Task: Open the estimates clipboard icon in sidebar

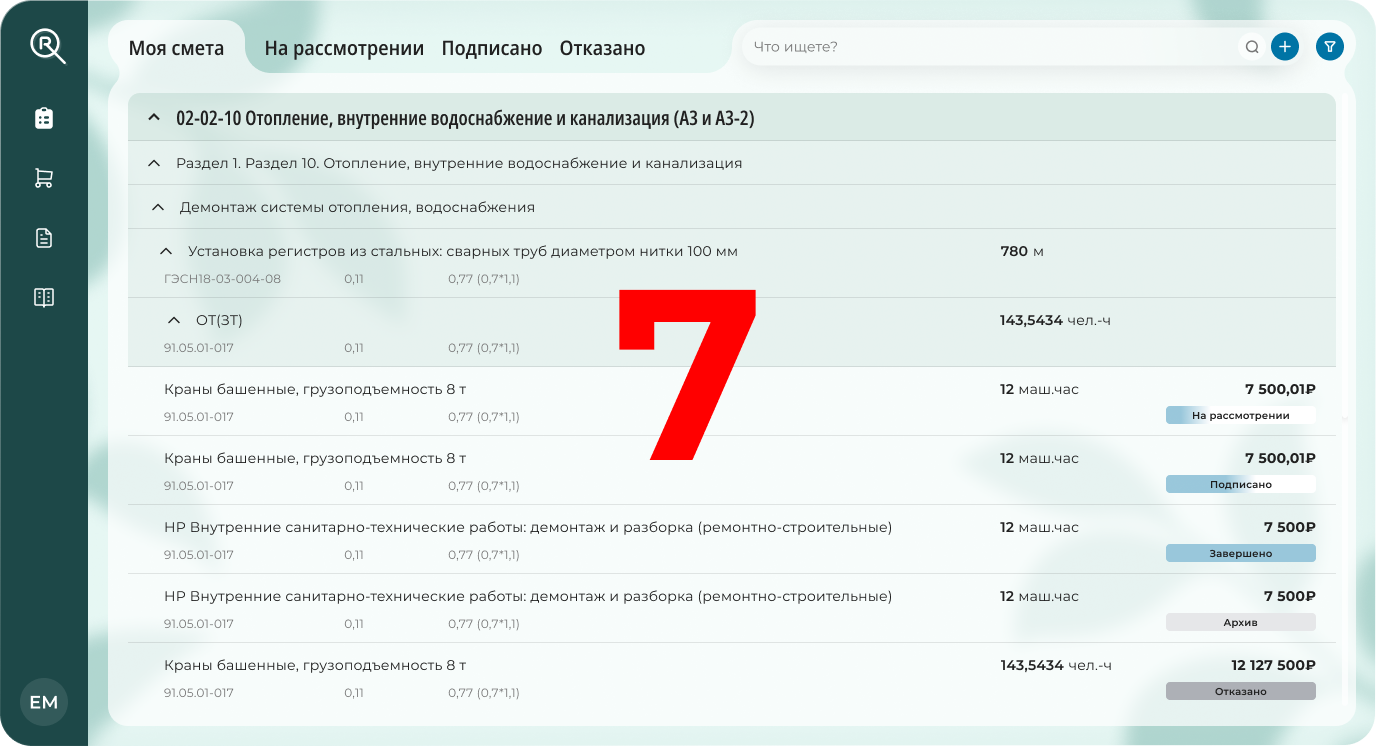Action: pos(44,117)
